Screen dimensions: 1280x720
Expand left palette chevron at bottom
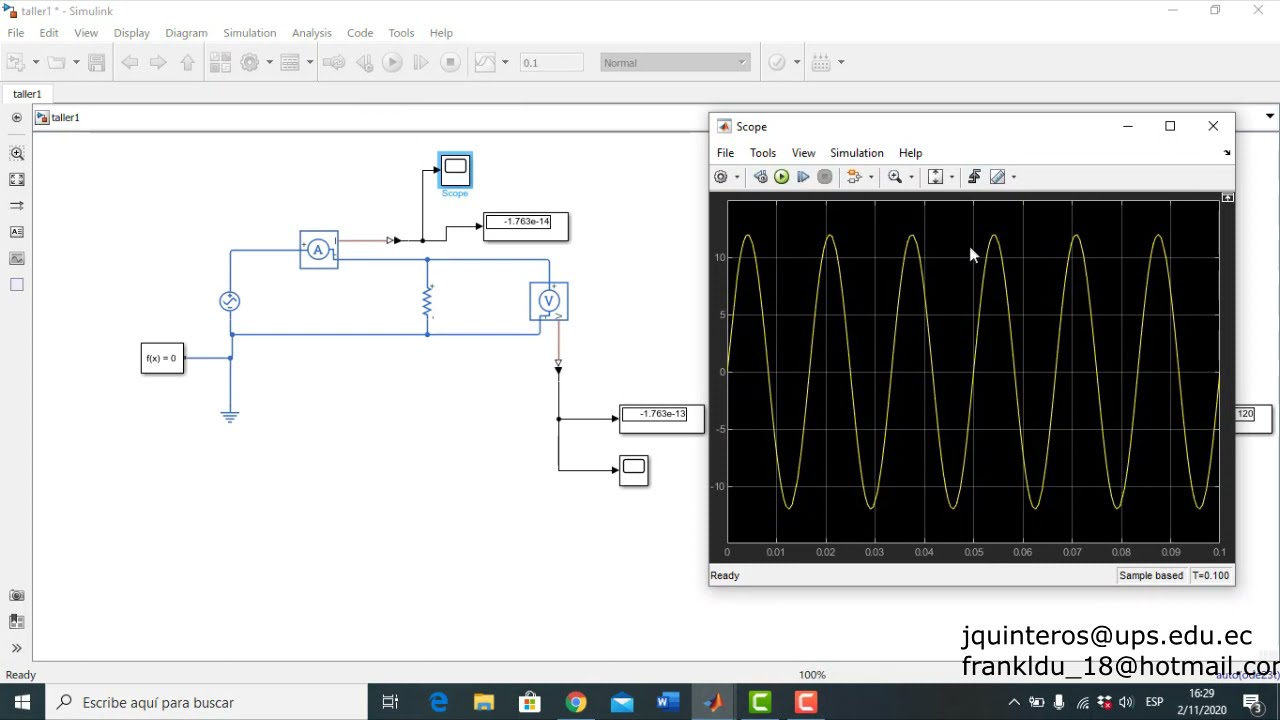coord(16,648)
